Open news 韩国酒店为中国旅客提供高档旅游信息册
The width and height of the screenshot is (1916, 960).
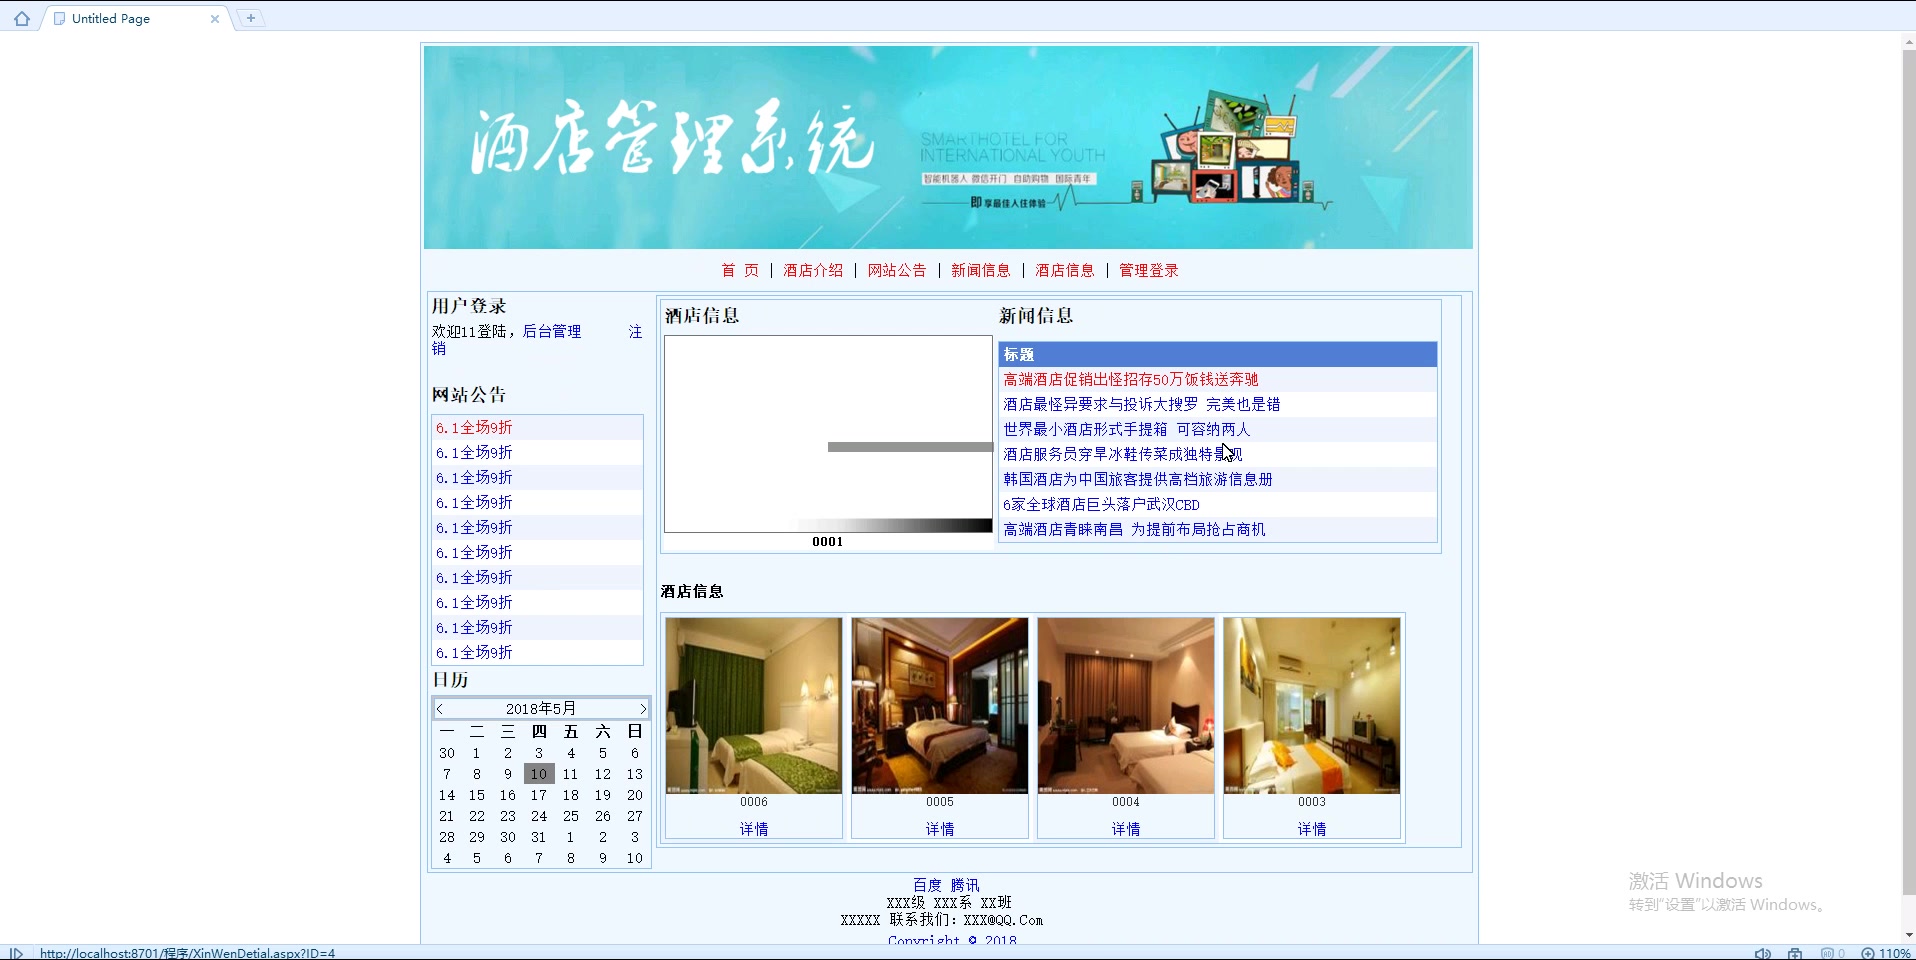click(1138, 479)
